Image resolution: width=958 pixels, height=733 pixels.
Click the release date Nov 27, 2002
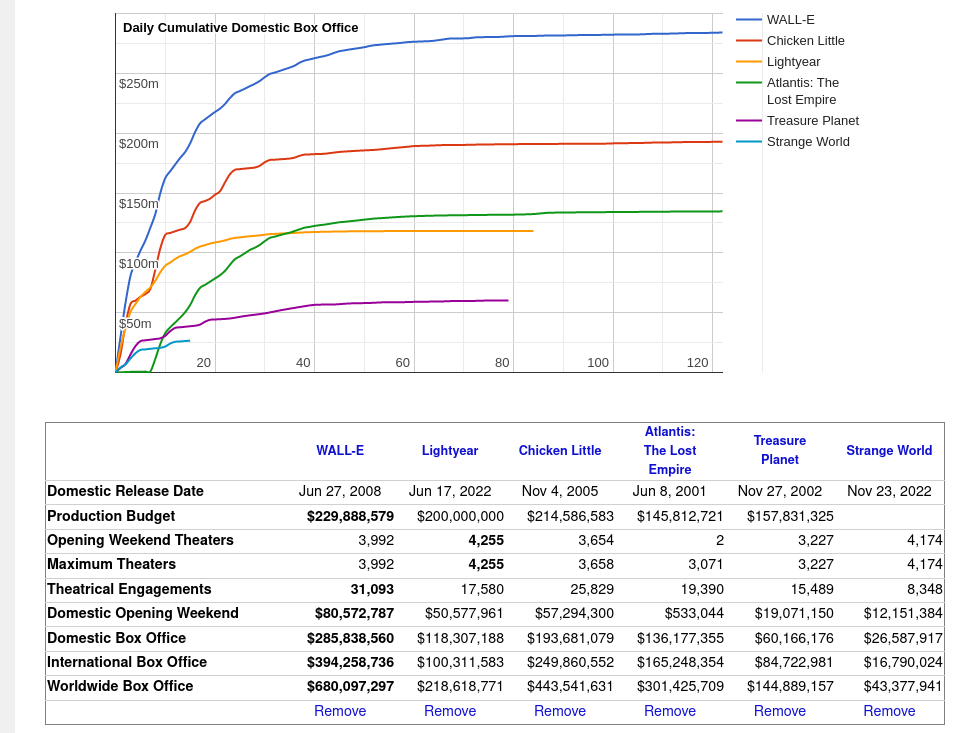click(780, 491)
